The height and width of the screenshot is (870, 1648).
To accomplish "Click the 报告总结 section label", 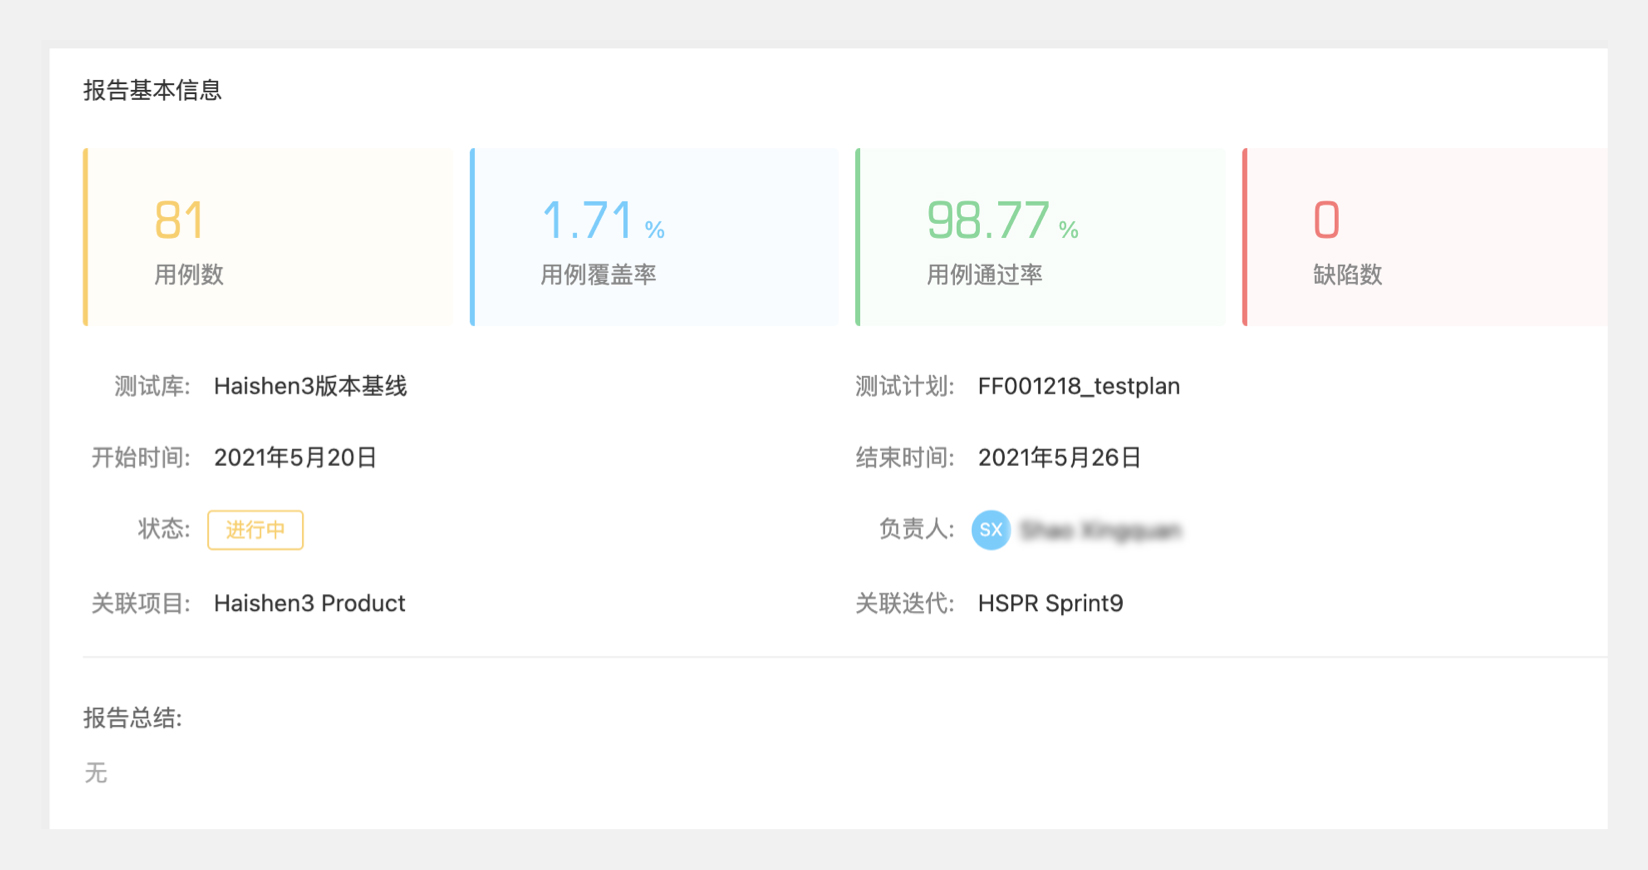I will (x=132, y=718).
